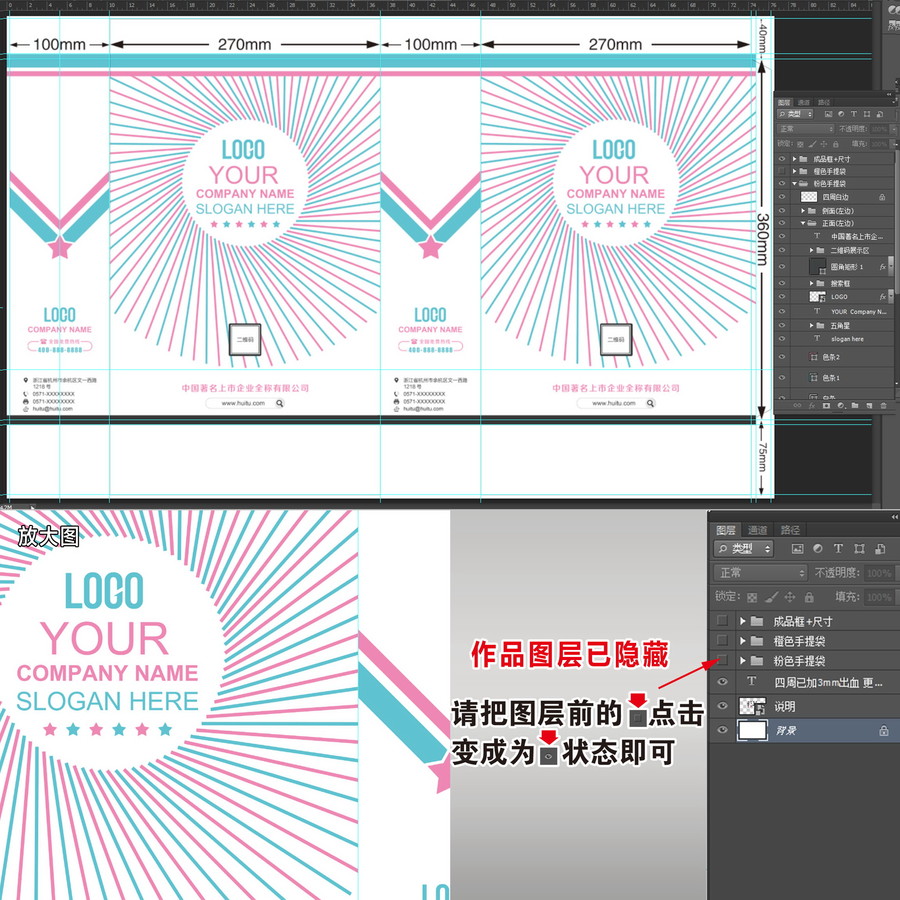Switch to 路径 tab in small upper panel

[824, 102]
